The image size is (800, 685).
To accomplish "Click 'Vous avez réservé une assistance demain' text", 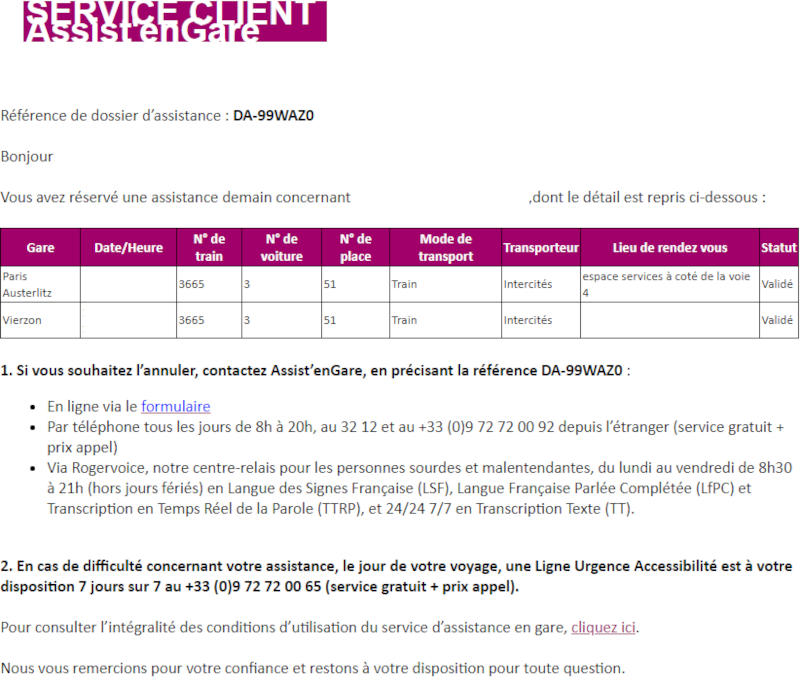I will coord(176,197).
